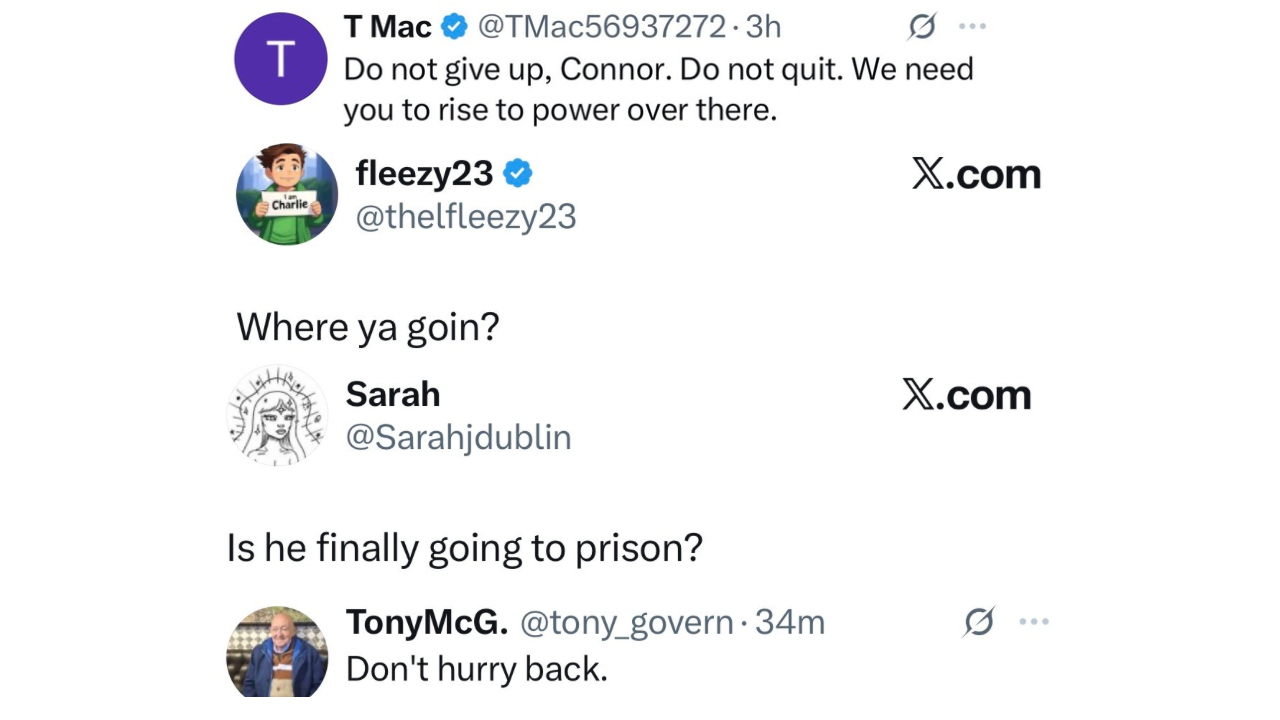Click the Grok icon on TonyMcG.'s tweet

pos(979,622)
